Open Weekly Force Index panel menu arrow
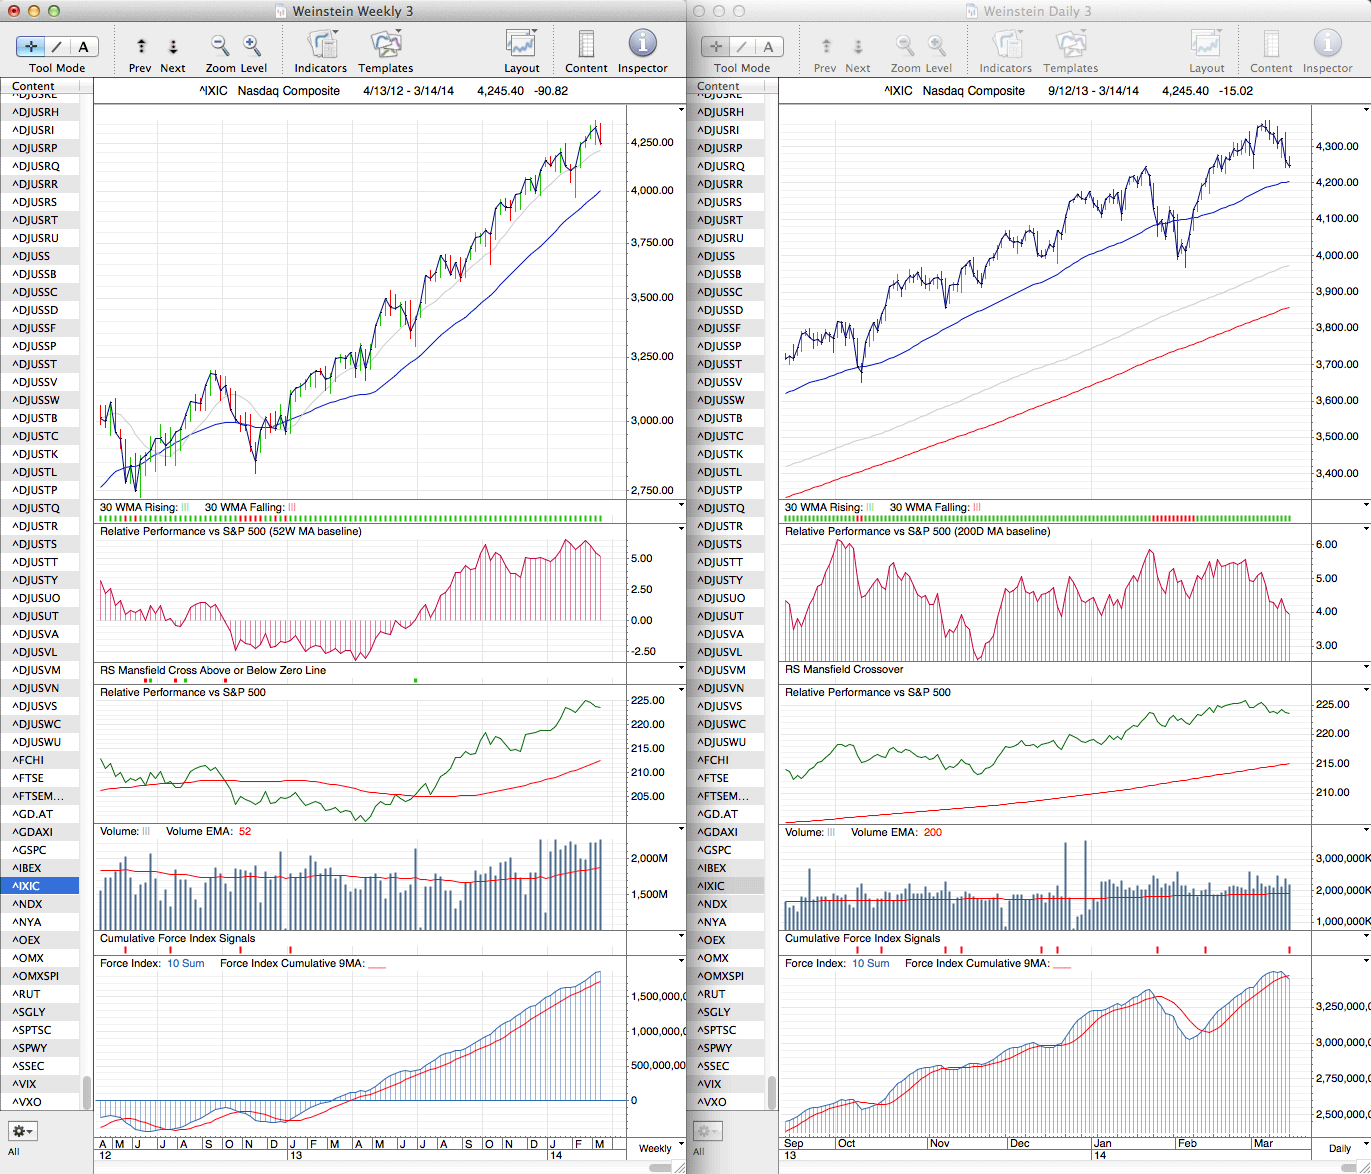1371x1174 pixels. point(681,961)
